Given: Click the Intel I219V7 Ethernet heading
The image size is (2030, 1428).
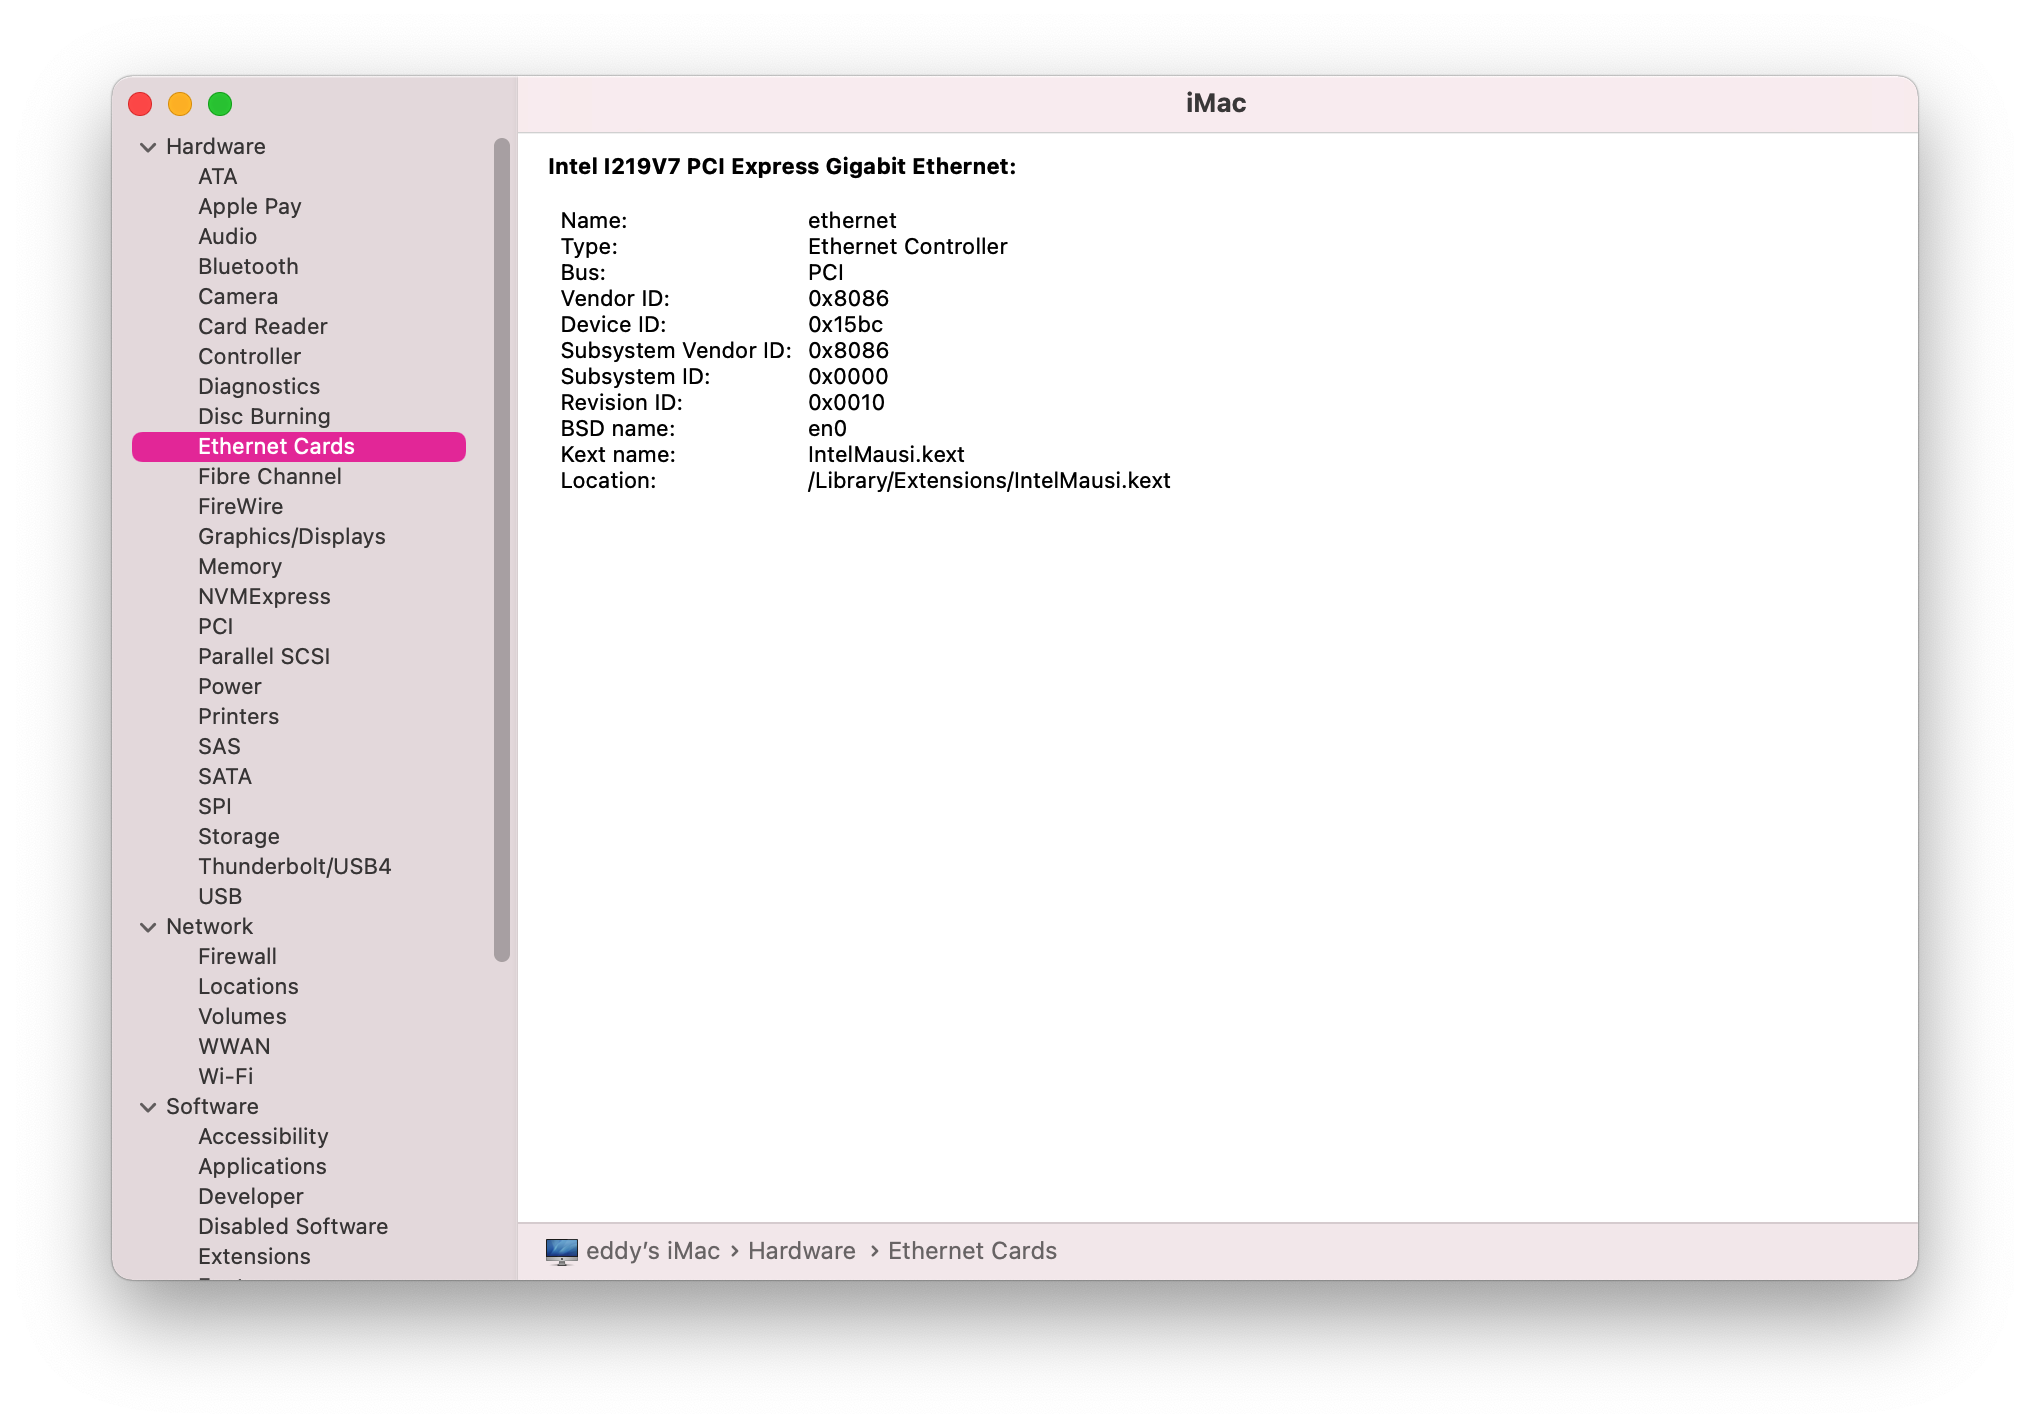Looking at the screenshot, I should point(781,167).
